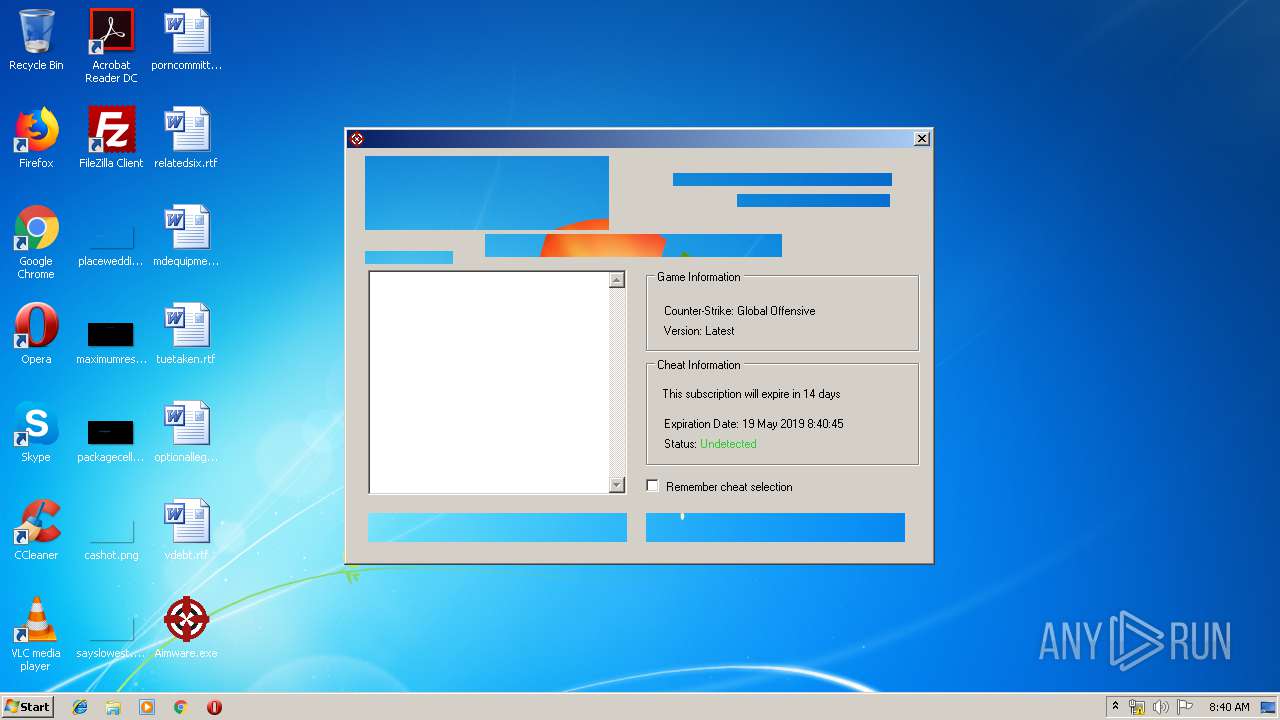Close the Aimware dialog window

click(x=922, y=139)
